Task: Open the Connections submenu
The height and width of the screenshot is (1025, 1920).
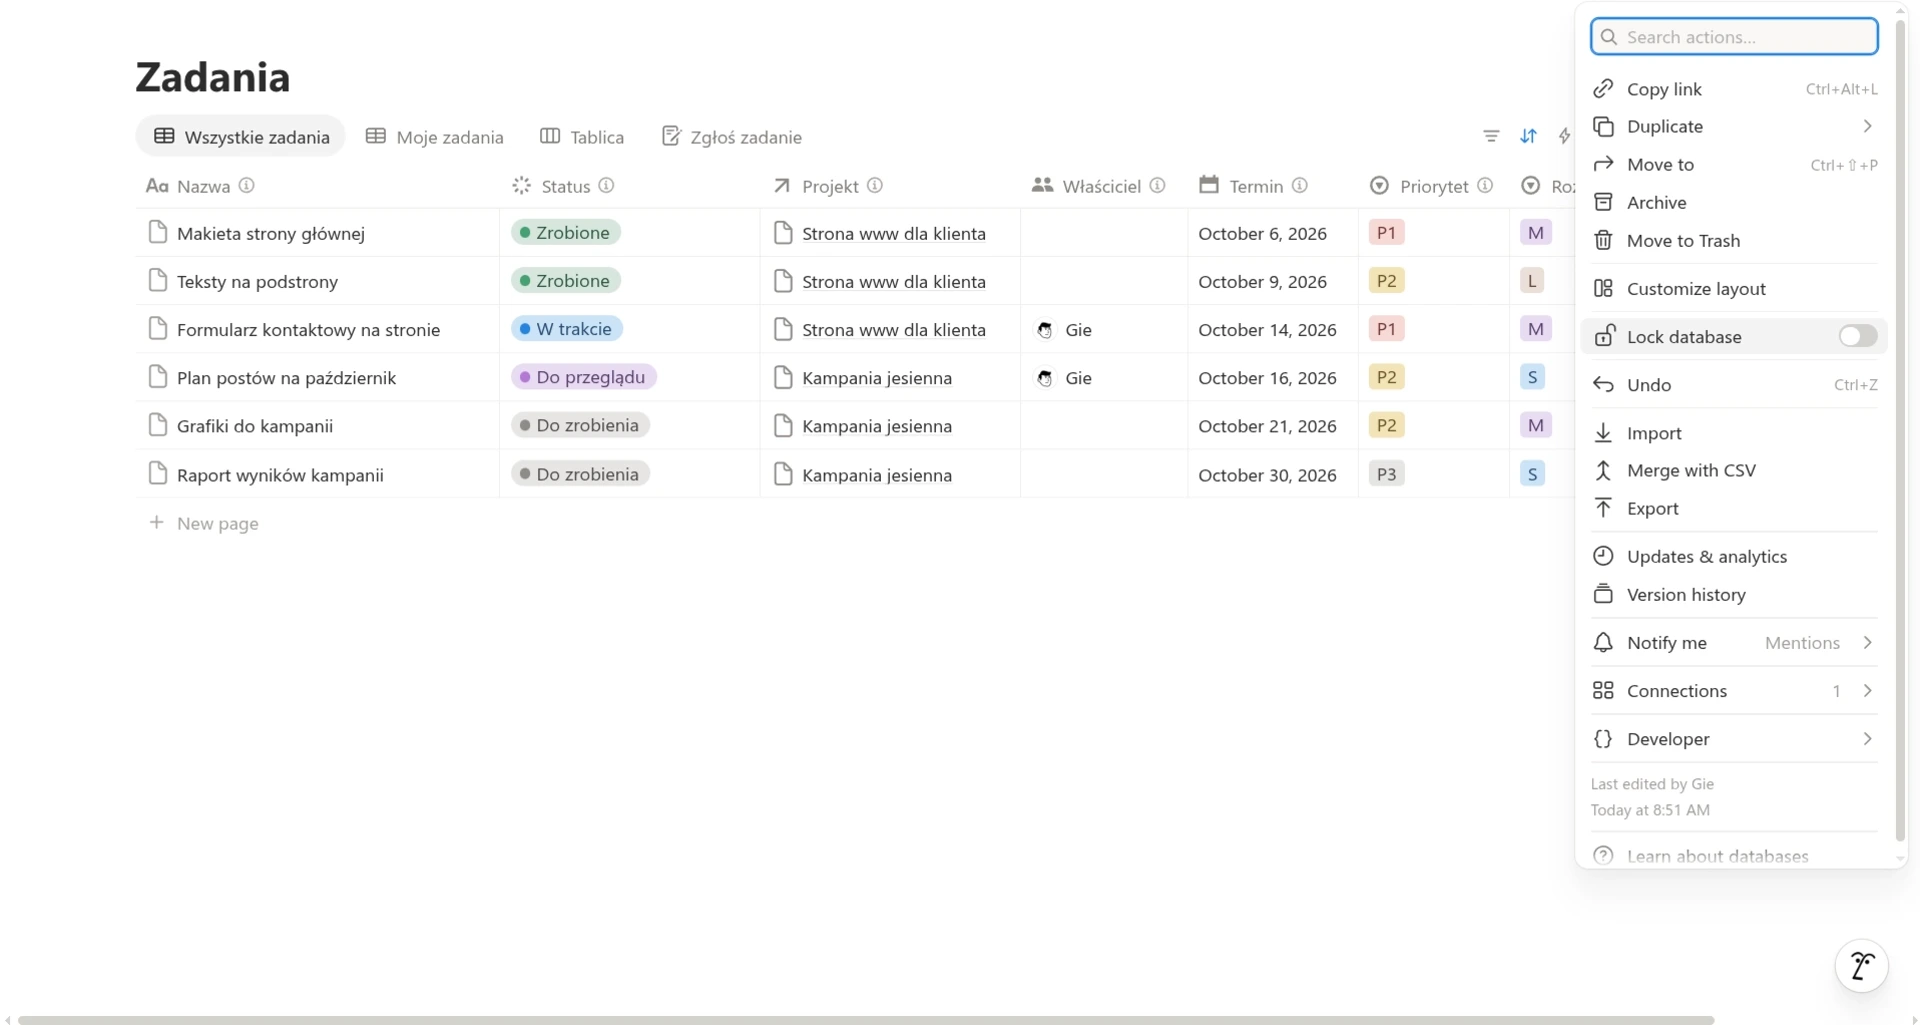Action: 1867,690
